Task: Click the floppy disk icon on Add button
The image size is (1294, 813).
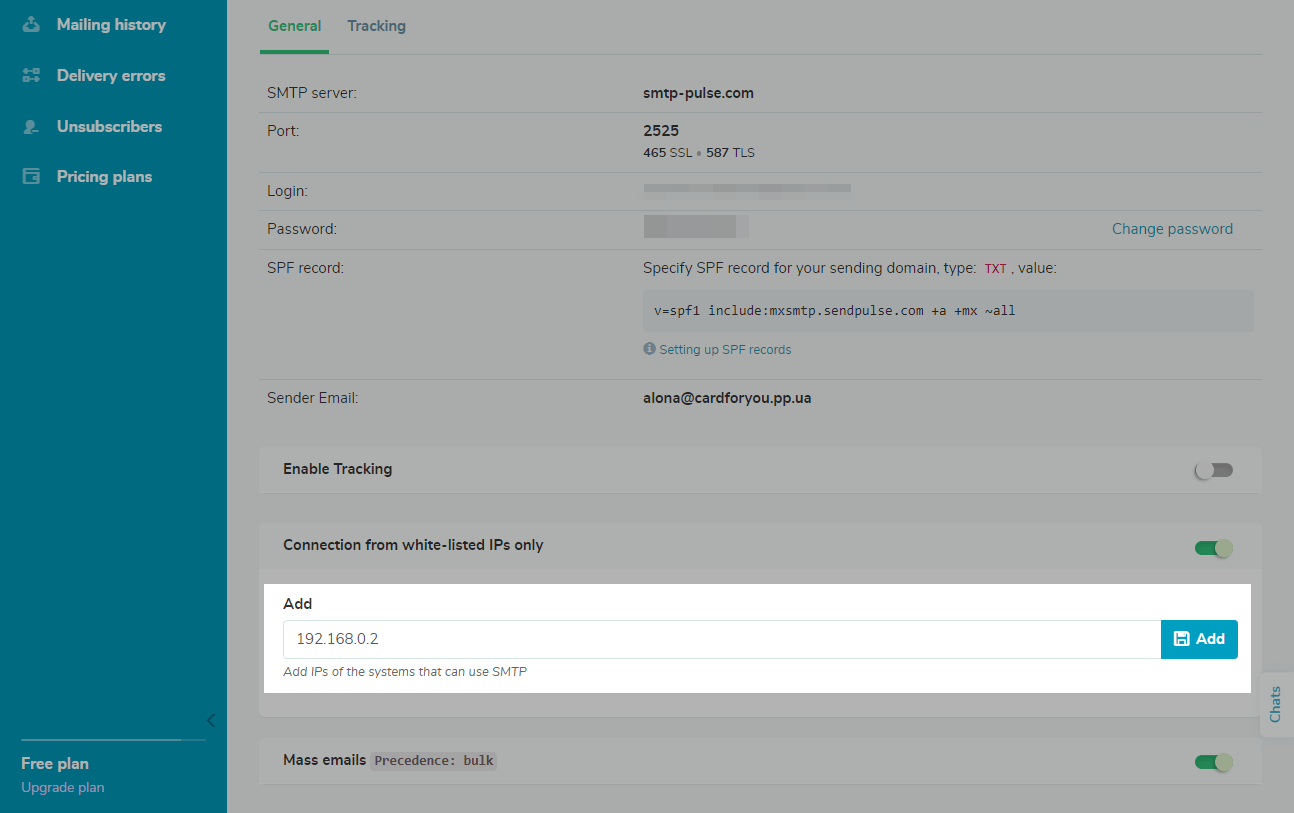Action: [x=1181, y=639]
